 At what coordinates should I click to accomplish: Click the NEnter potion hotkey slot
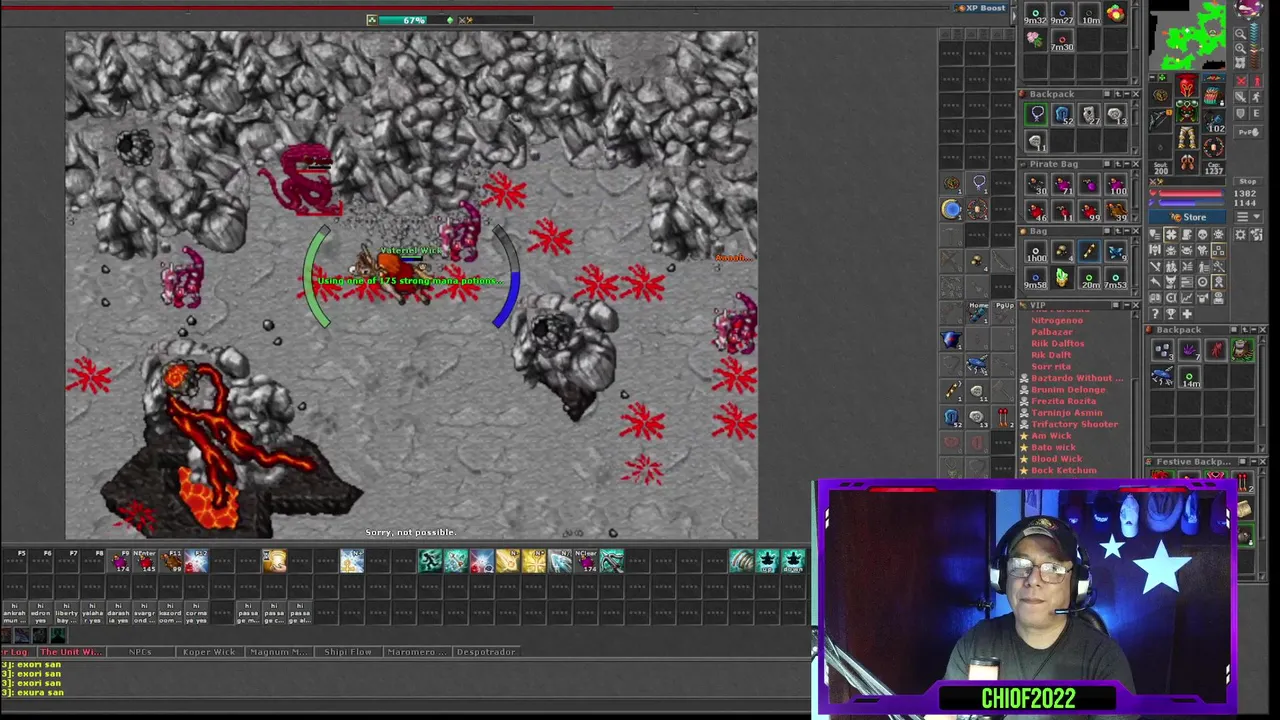click(x=145, y=561)
